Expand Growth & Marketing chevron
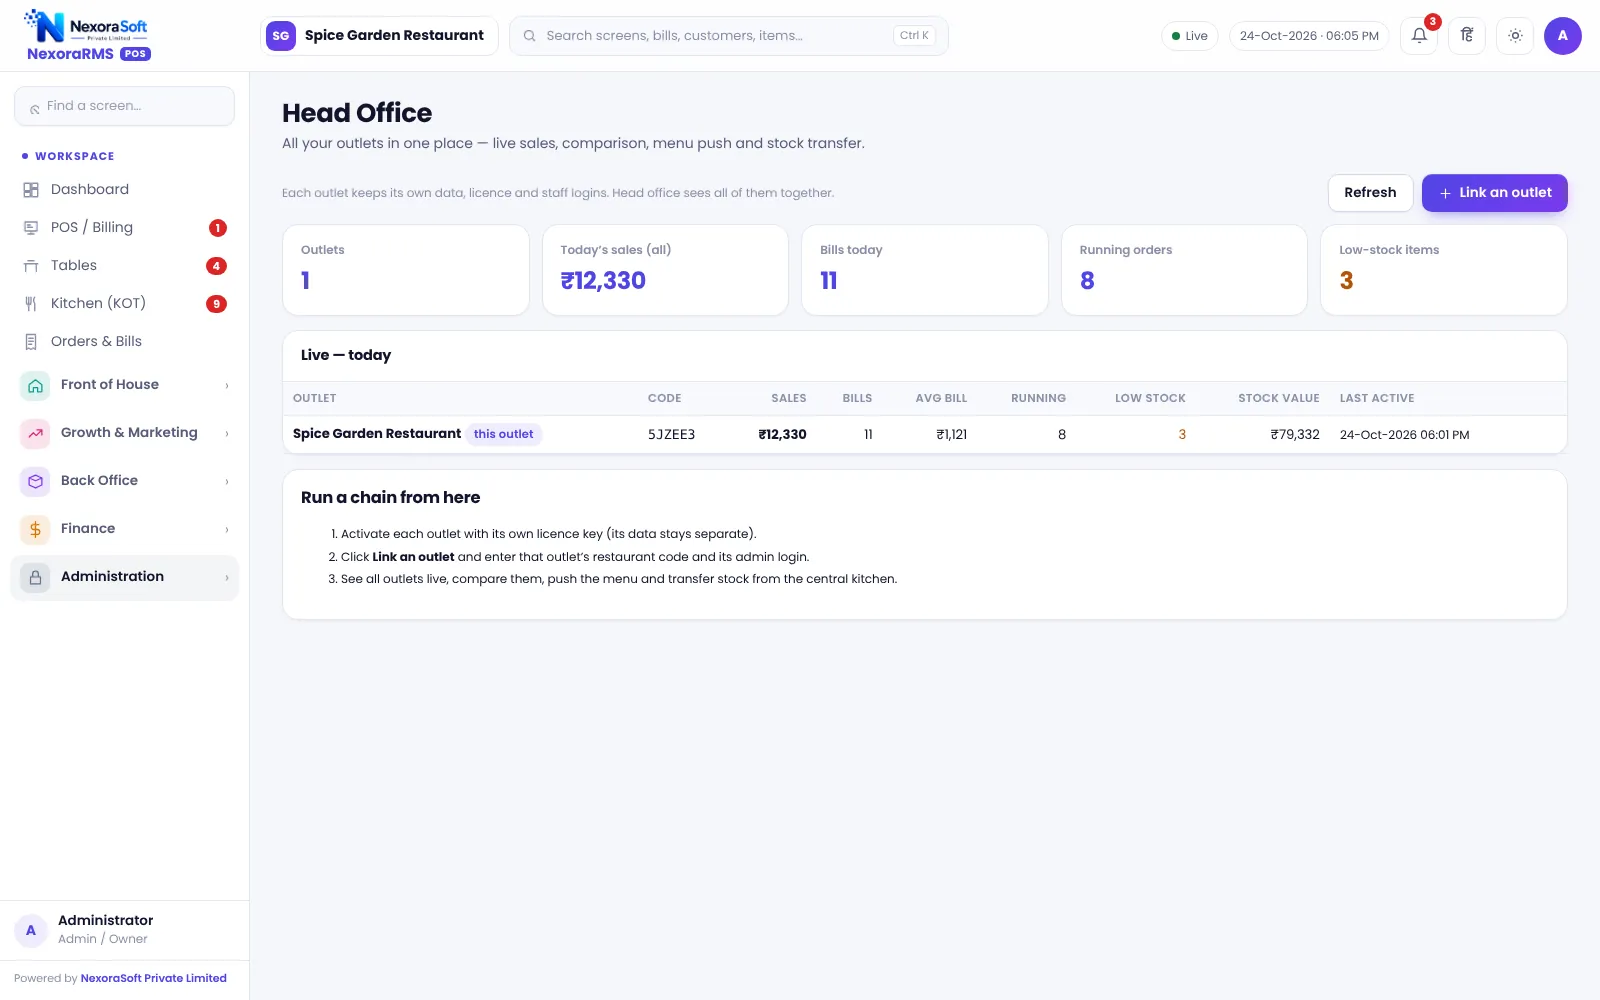The image size is (1600, 1000). point(227,434)
